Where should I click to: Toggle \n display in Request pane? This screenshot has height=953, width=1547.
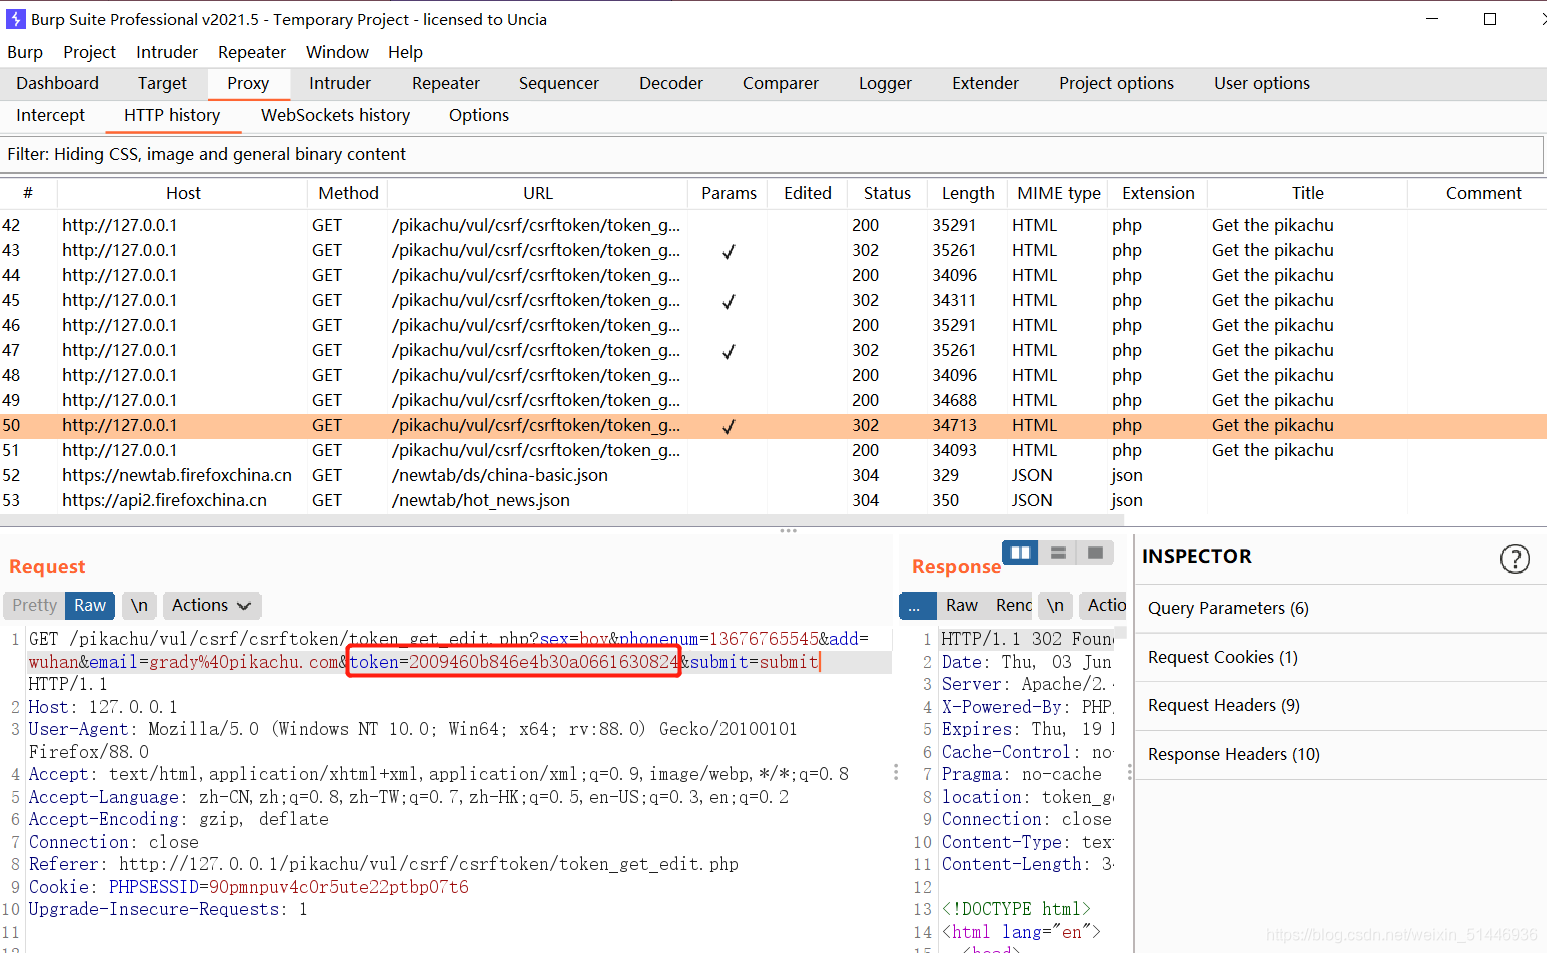(139, 605)
